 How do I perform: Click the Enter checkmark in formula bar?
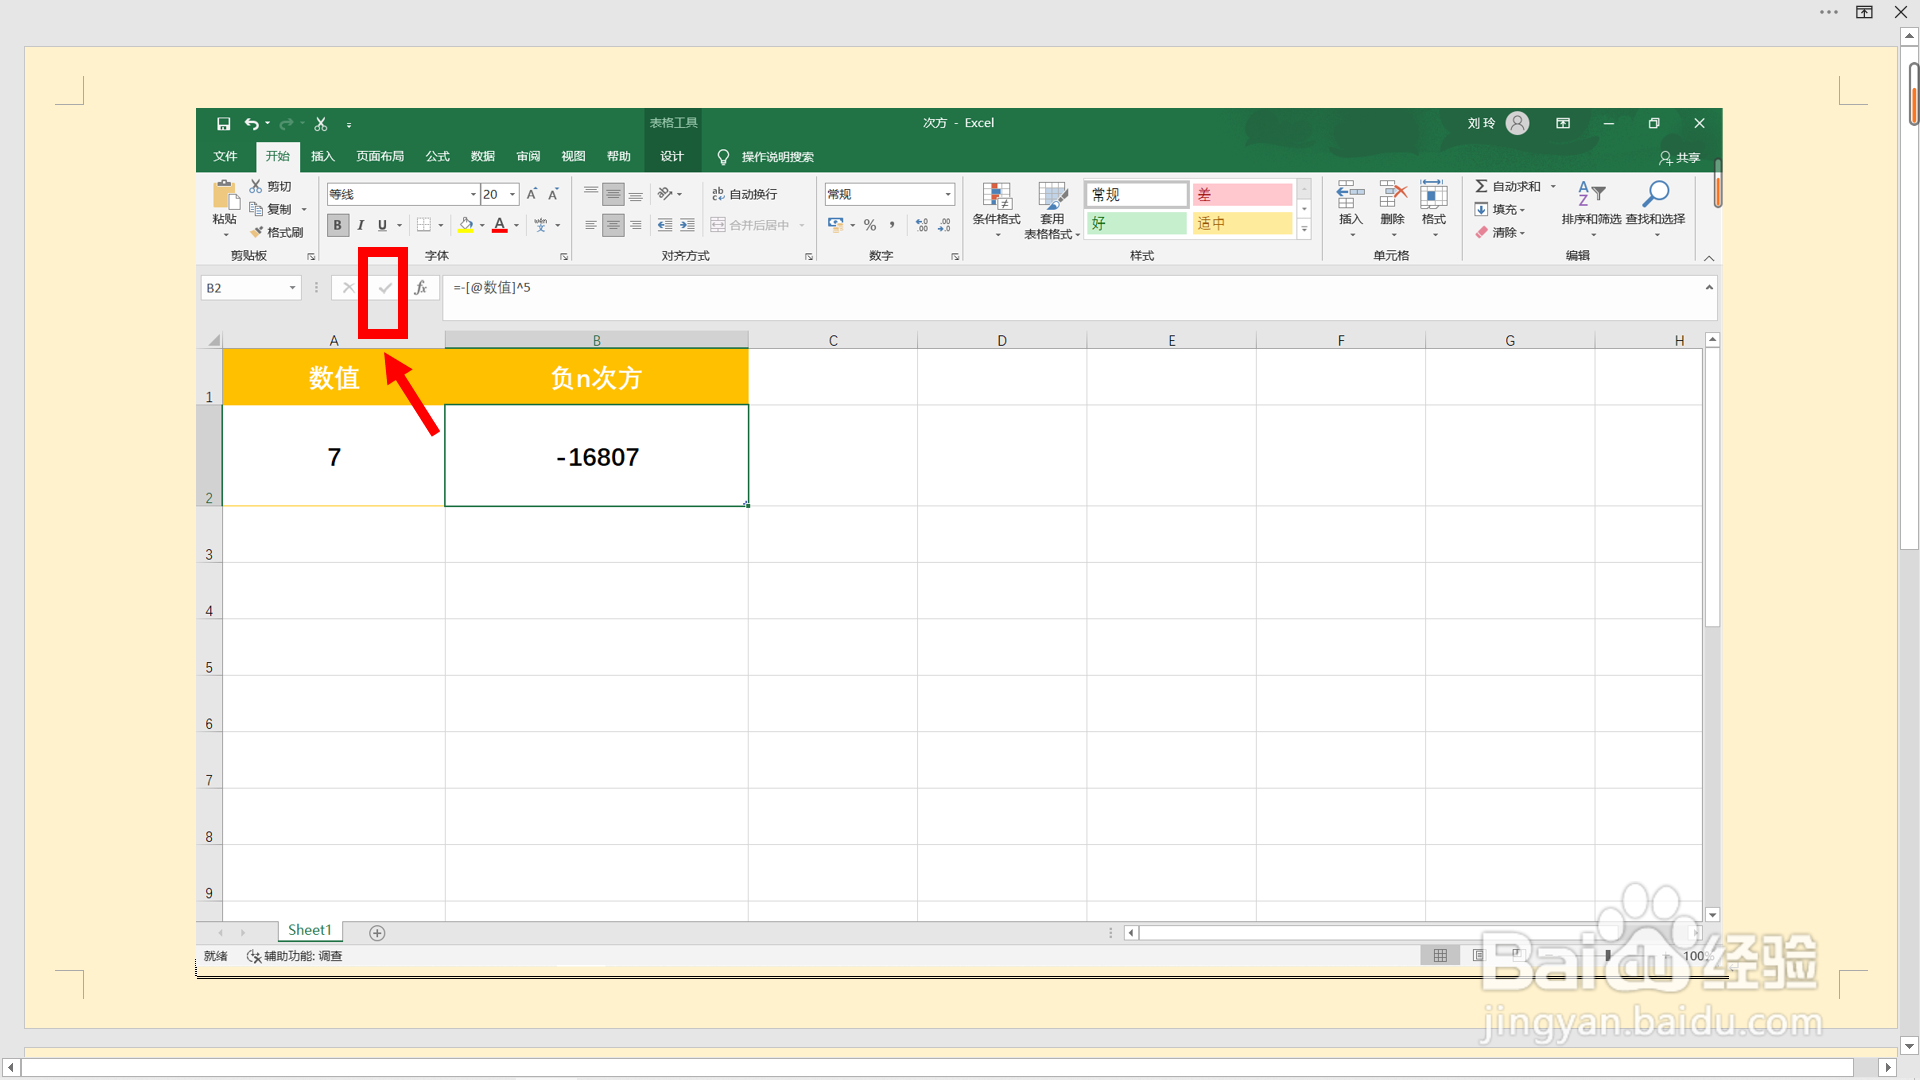384,288
